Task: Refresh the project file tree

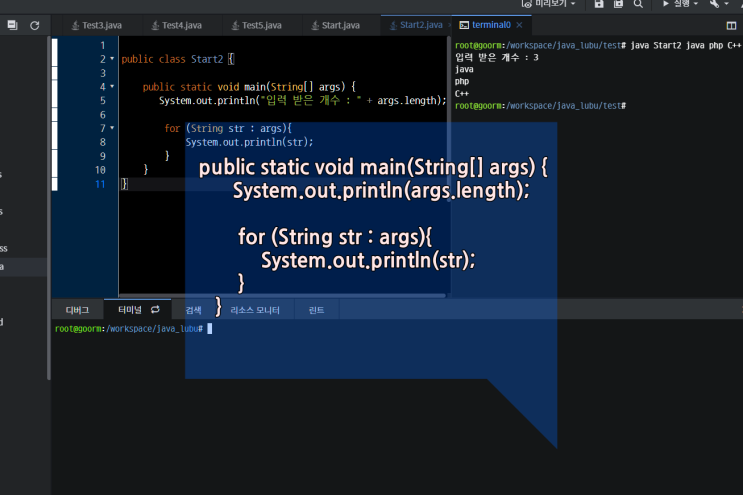Action: point(35,25)
